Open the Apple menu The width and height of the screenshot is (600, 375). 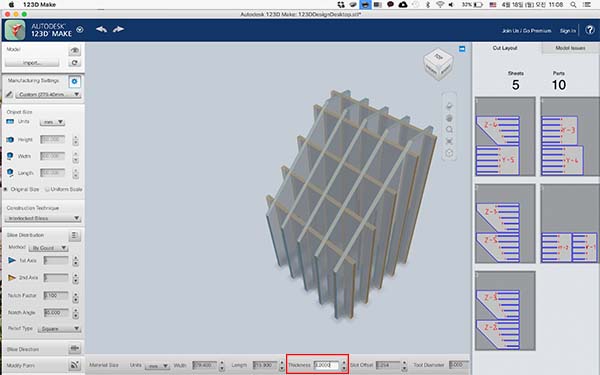click(x=11, y=5)
